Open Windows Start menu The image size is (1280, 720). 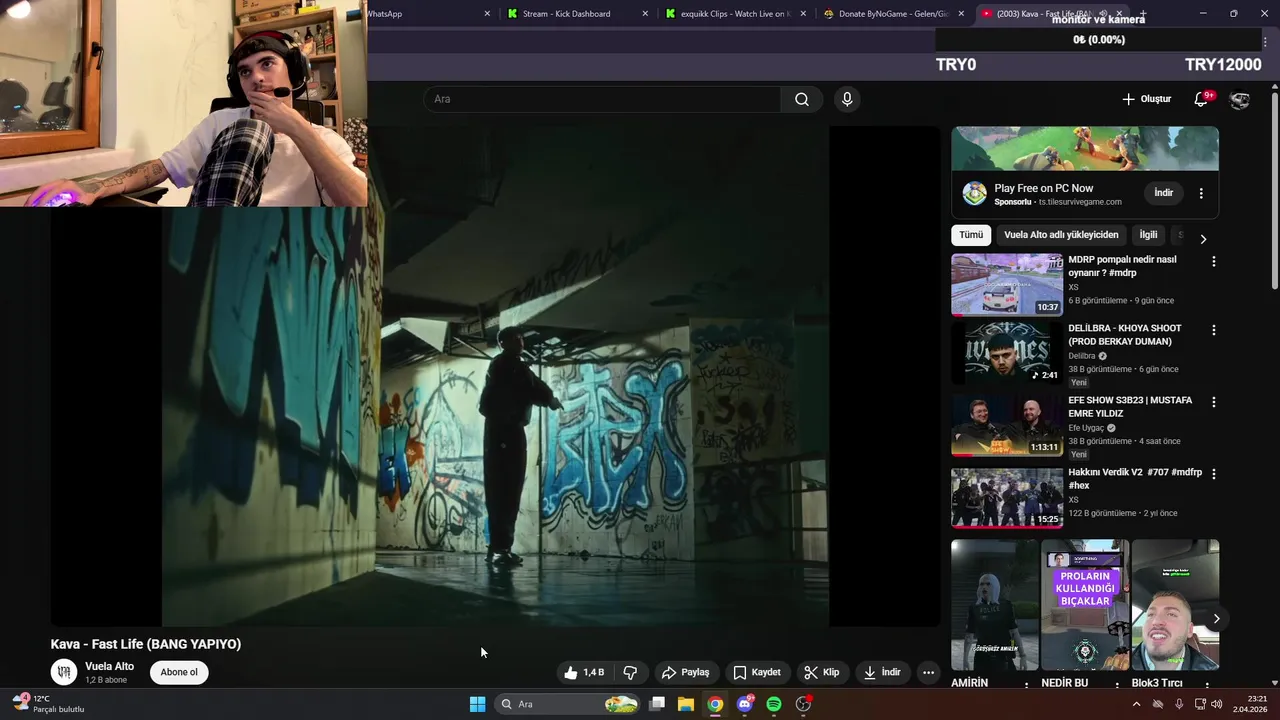tap(477, 704)
